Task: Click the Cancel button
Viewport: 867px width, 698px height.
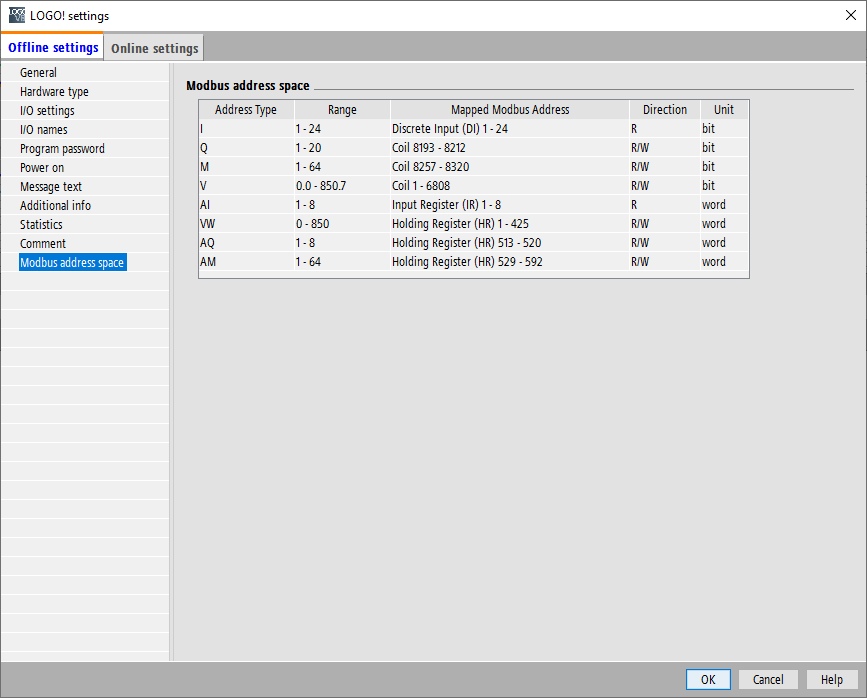Action: [x=768, y=679]
